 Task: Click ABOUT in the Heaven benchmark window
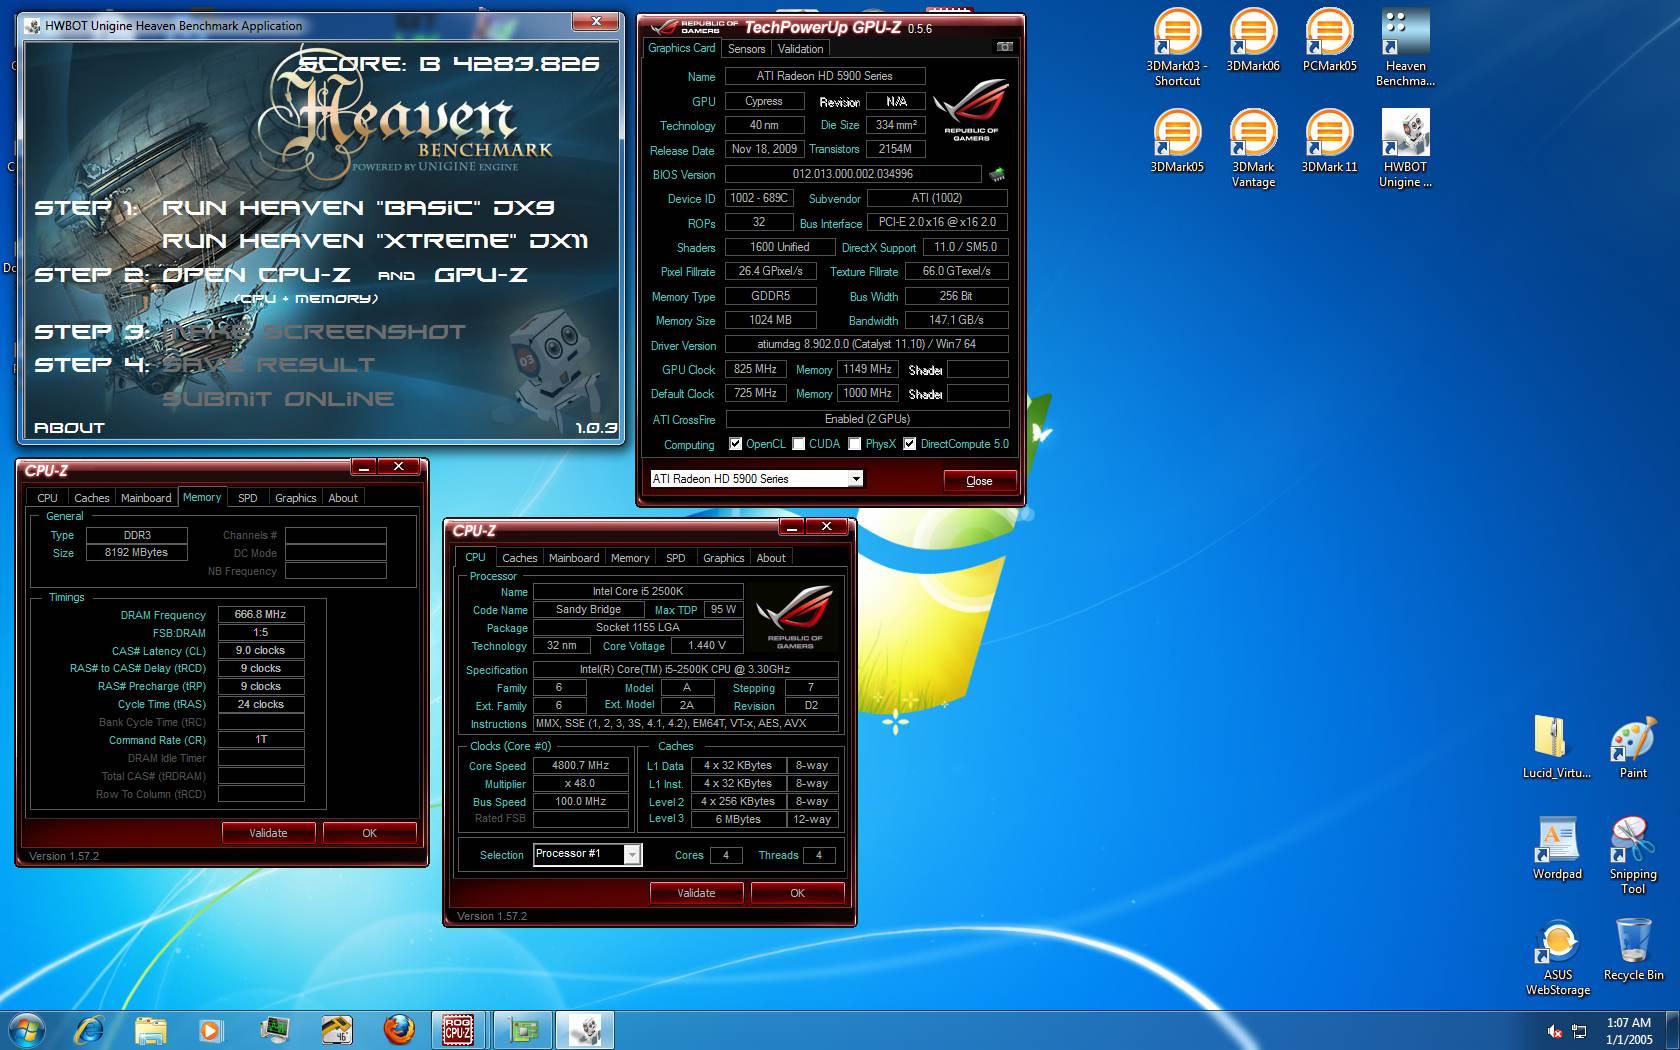[x=69, y=428]
